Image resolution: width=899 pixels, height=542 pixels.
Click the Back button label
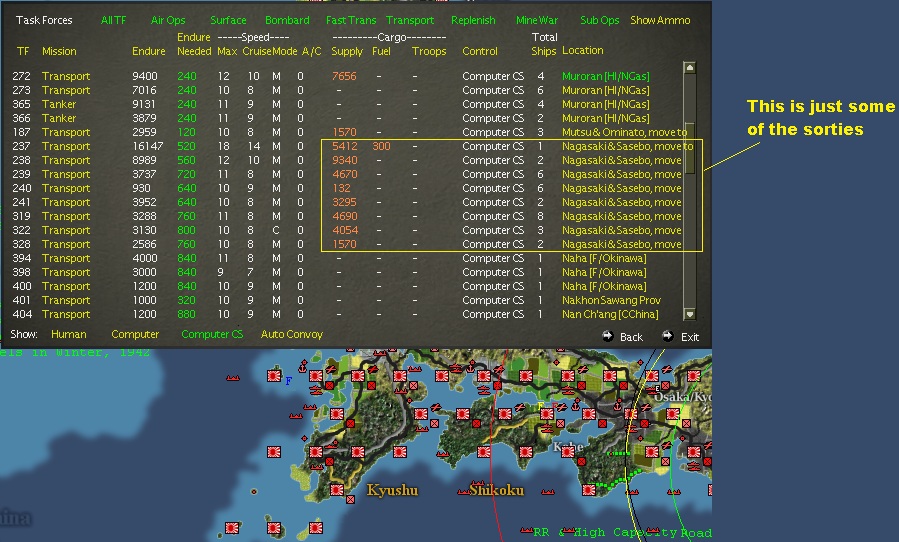click(631, 337)
